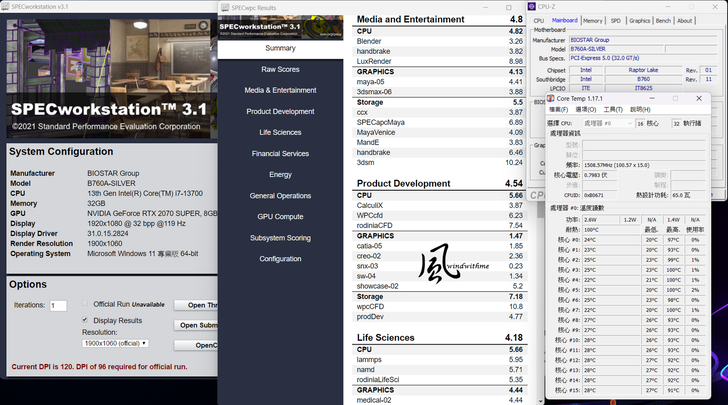Image resolution: width=728 pixels, height=405 pixels.
Task: Click the 65.0 TDP field in Core Temp
Action: (688, 195)
